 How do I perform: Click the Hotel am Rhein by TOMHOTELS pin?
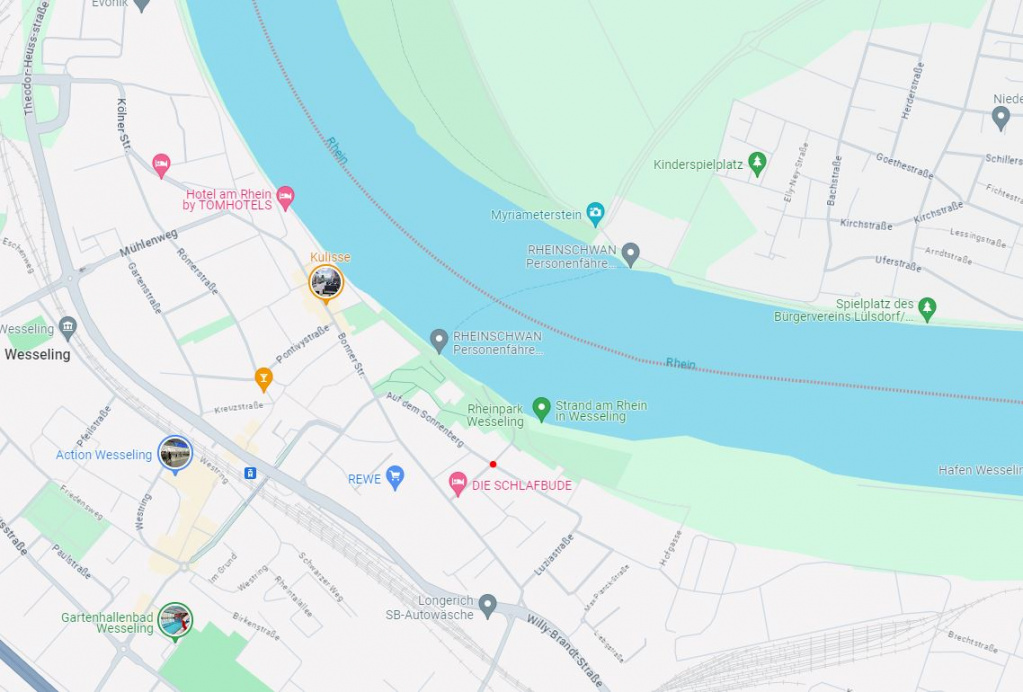(x=285, y=198)
